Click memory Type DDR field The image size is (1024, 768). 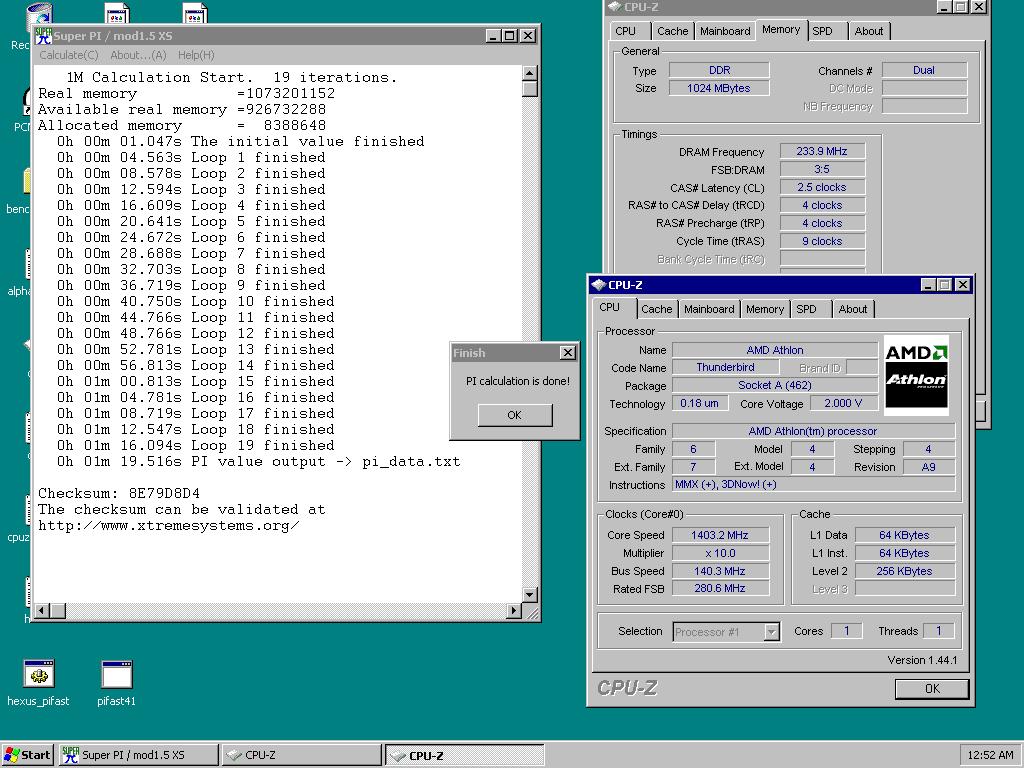719,70
